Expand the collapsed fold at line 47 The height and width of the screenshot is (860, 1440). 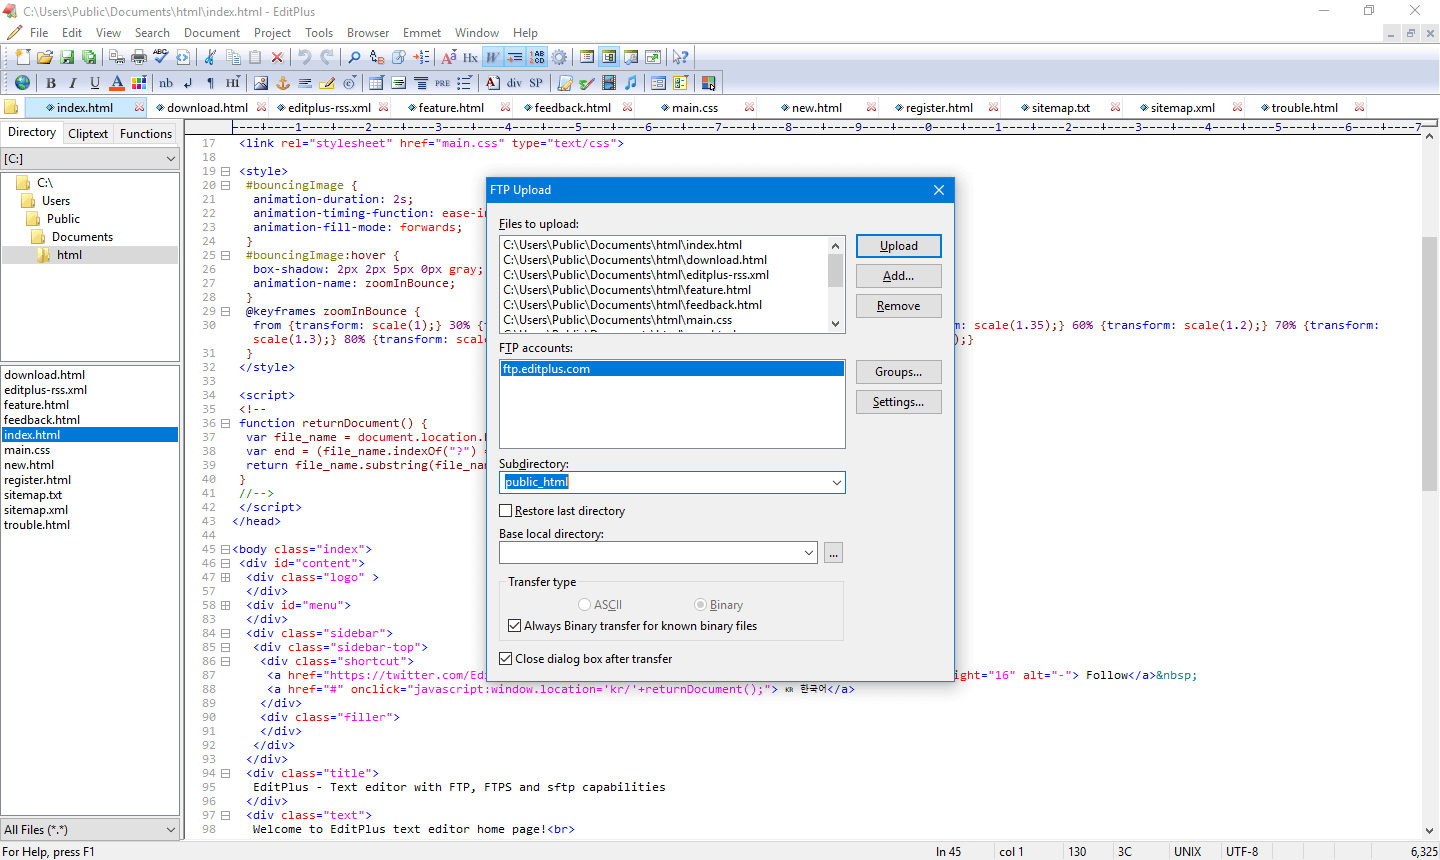pyautogui.click(x=226, y=578)
